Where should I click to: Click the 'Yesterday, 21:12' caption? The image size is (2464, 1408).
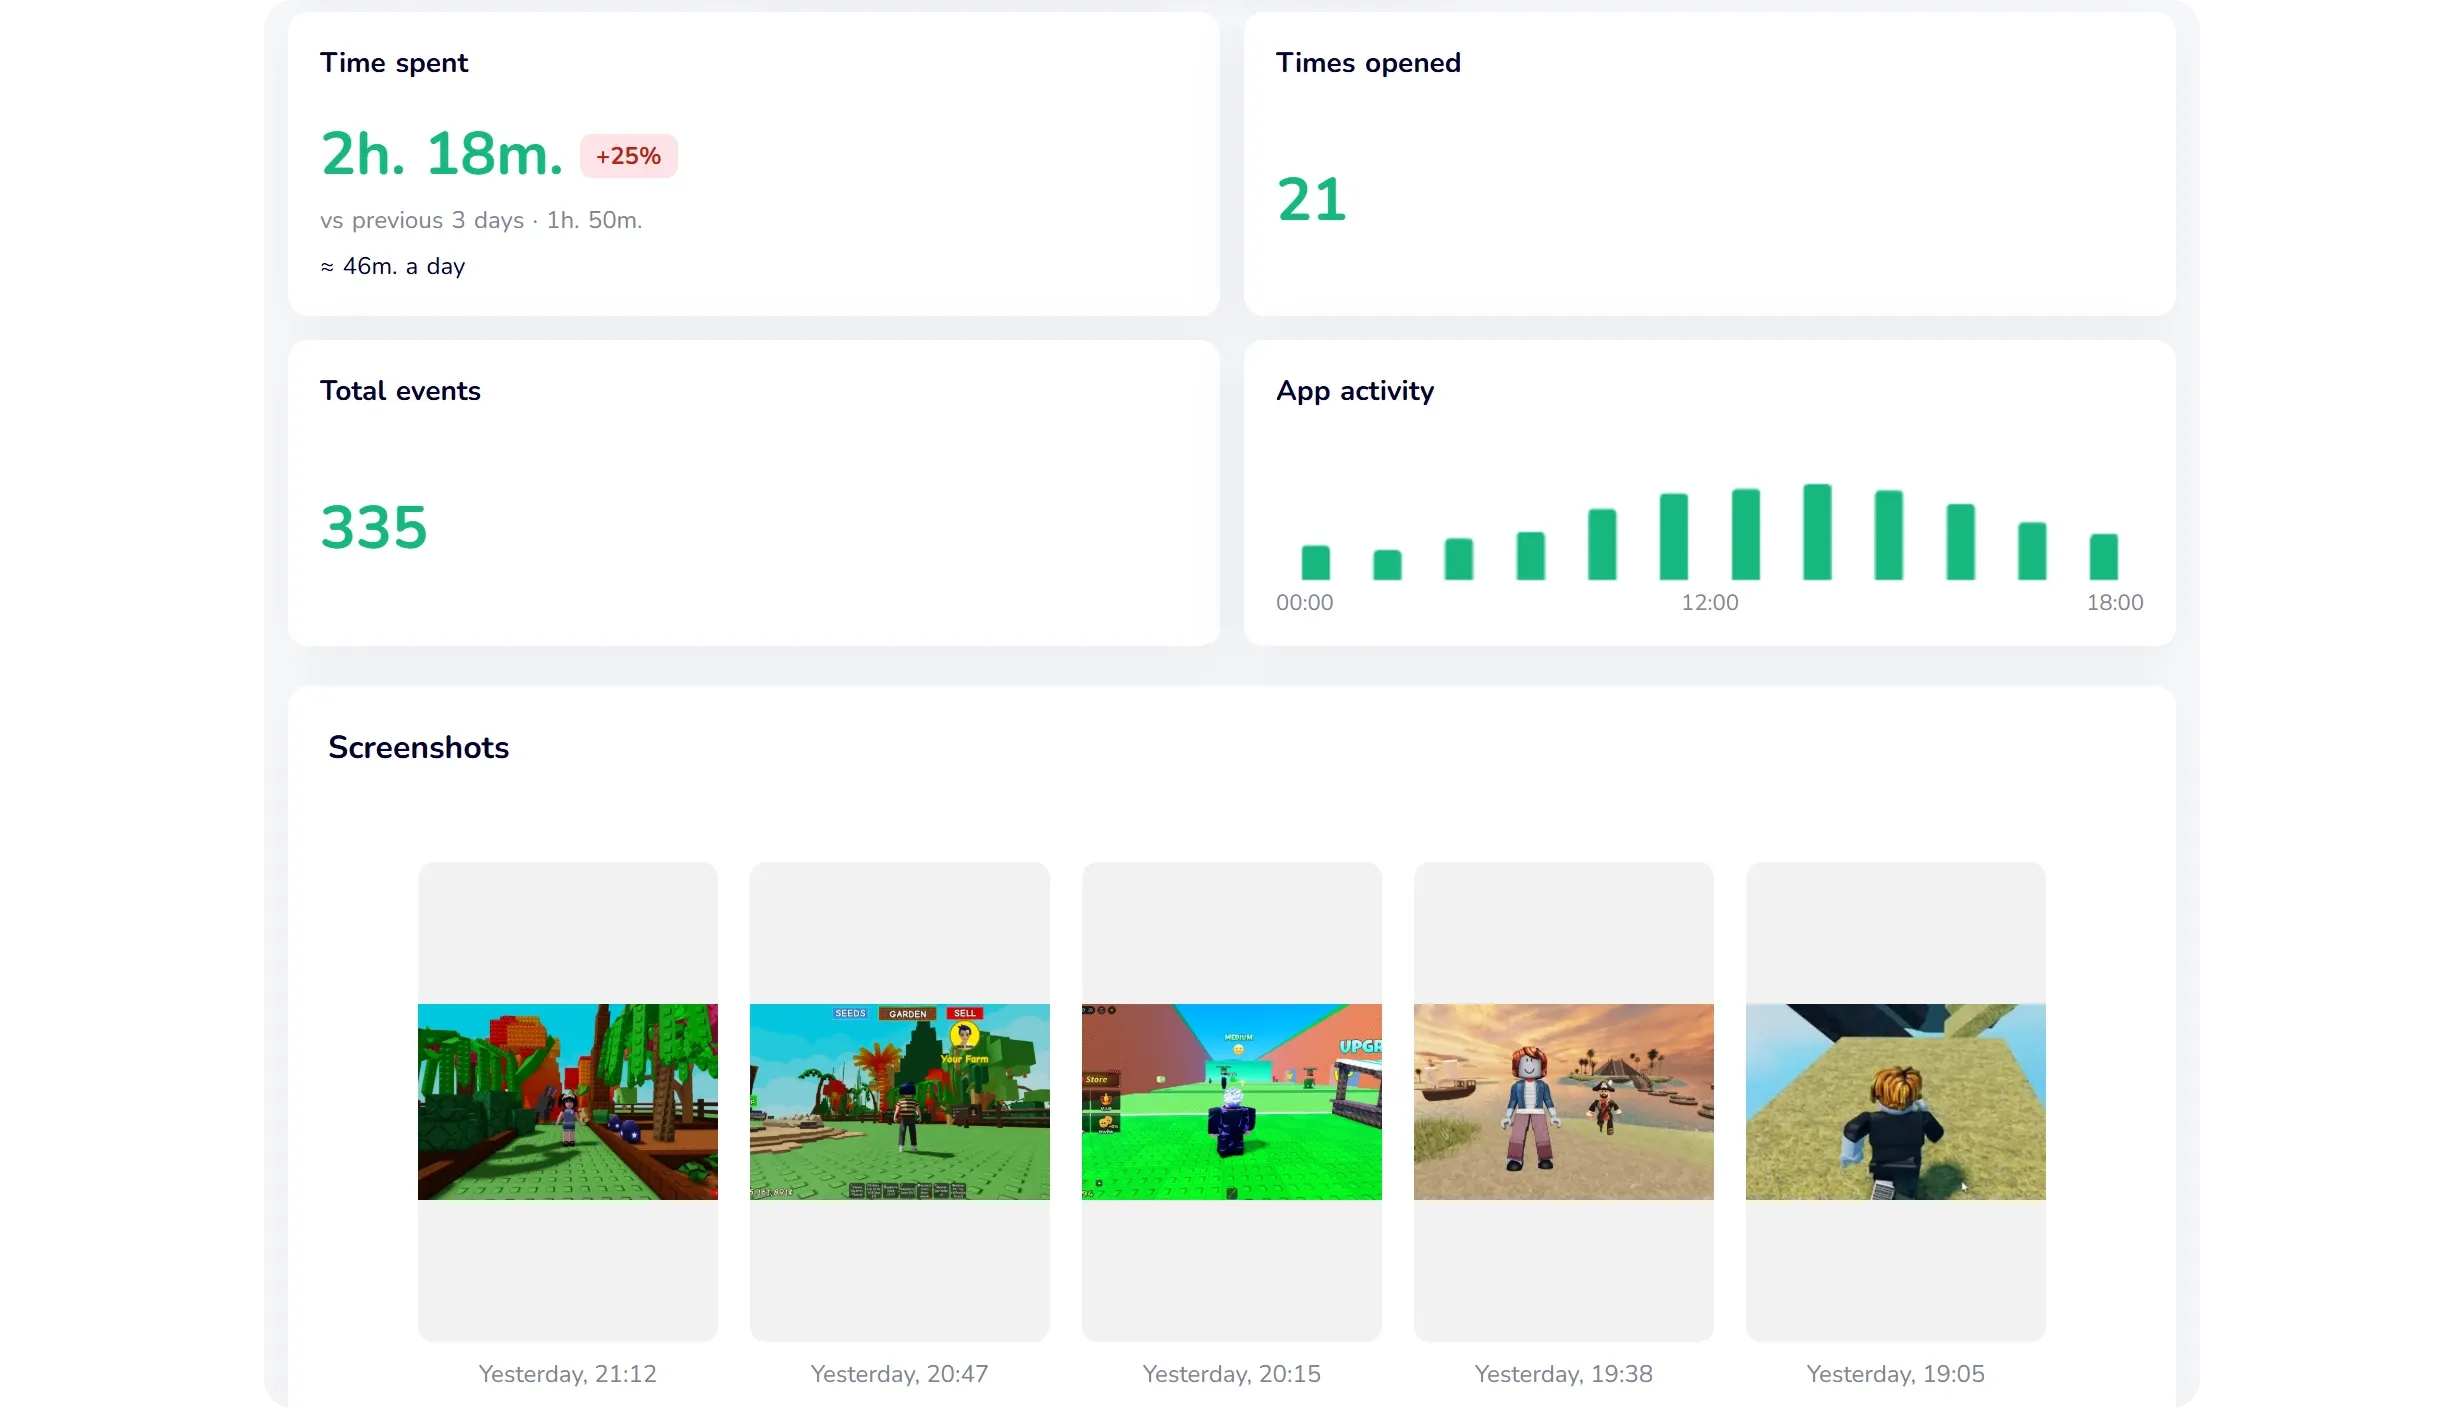(x=568, y=1374)
